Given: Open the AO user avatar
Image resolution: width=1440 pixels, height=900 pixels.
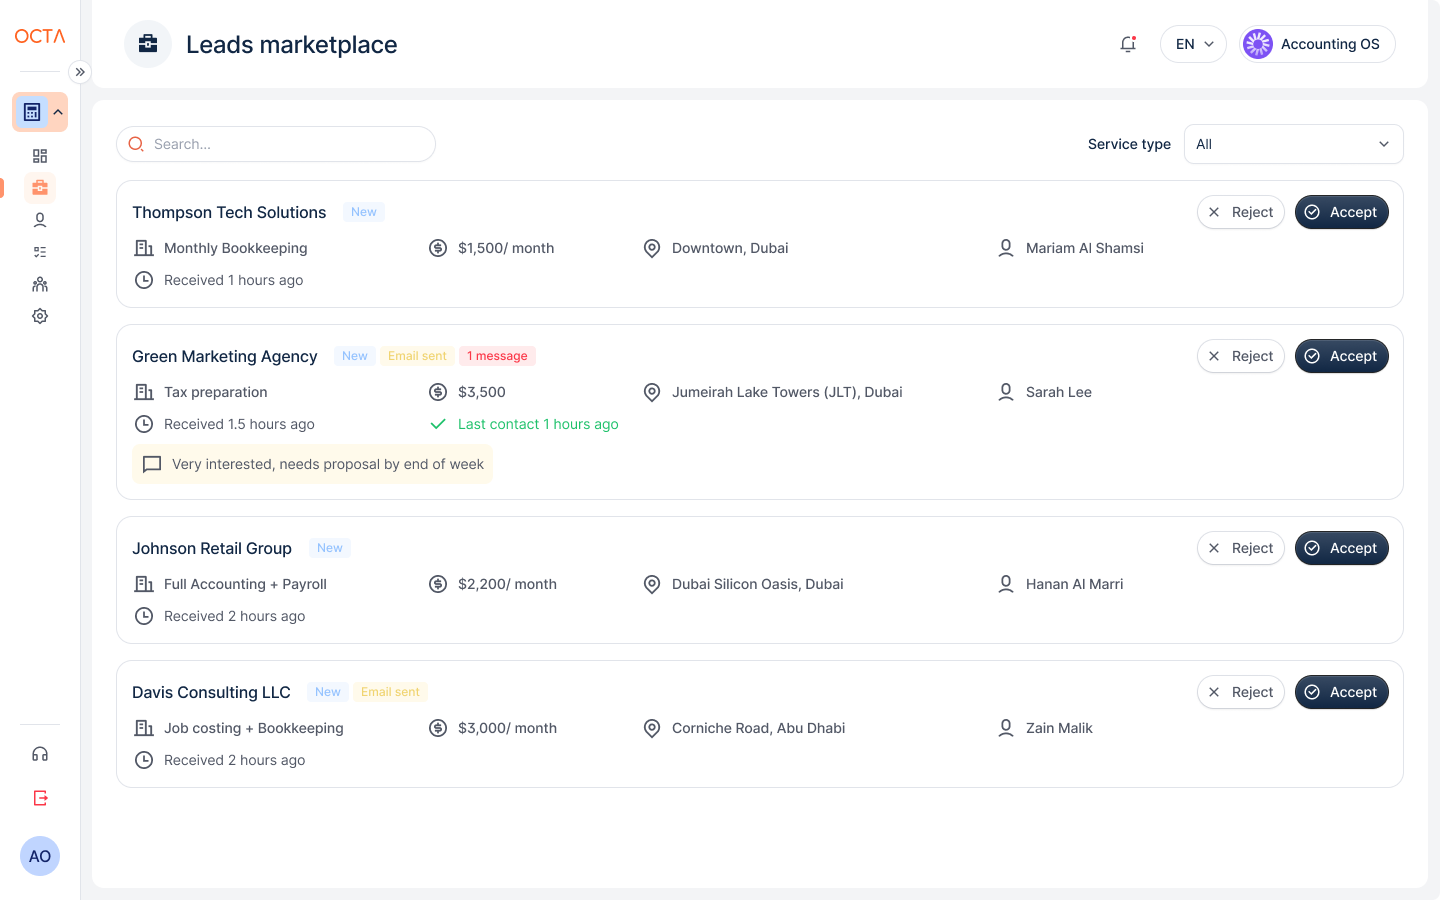Looking at the screenshot, I should (x=40, y=856).
